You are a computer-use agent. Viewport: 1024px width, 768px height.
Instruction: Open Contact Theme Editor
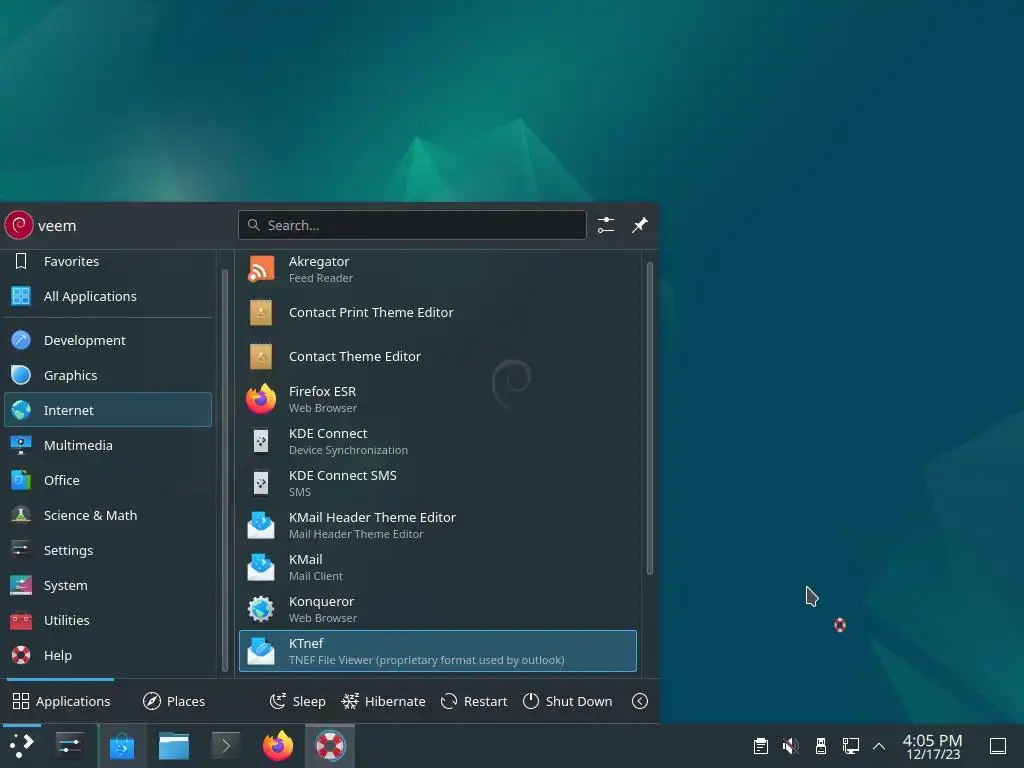pyautogui.click(x=438, y=356)
